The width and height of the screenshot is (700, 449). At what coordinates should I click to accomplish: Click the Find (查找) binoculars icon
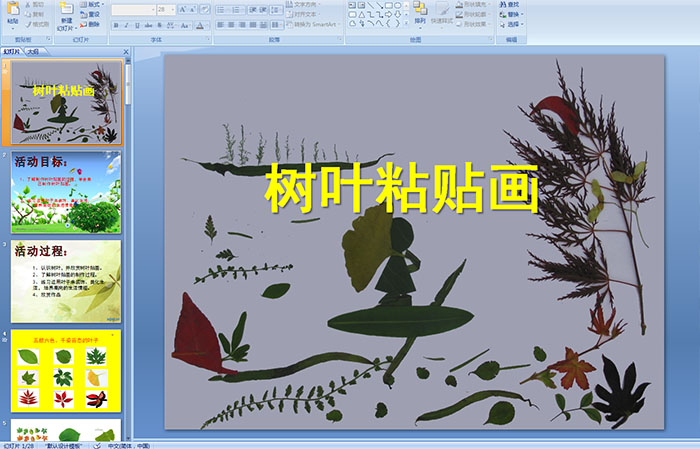(x=503, y=4)
